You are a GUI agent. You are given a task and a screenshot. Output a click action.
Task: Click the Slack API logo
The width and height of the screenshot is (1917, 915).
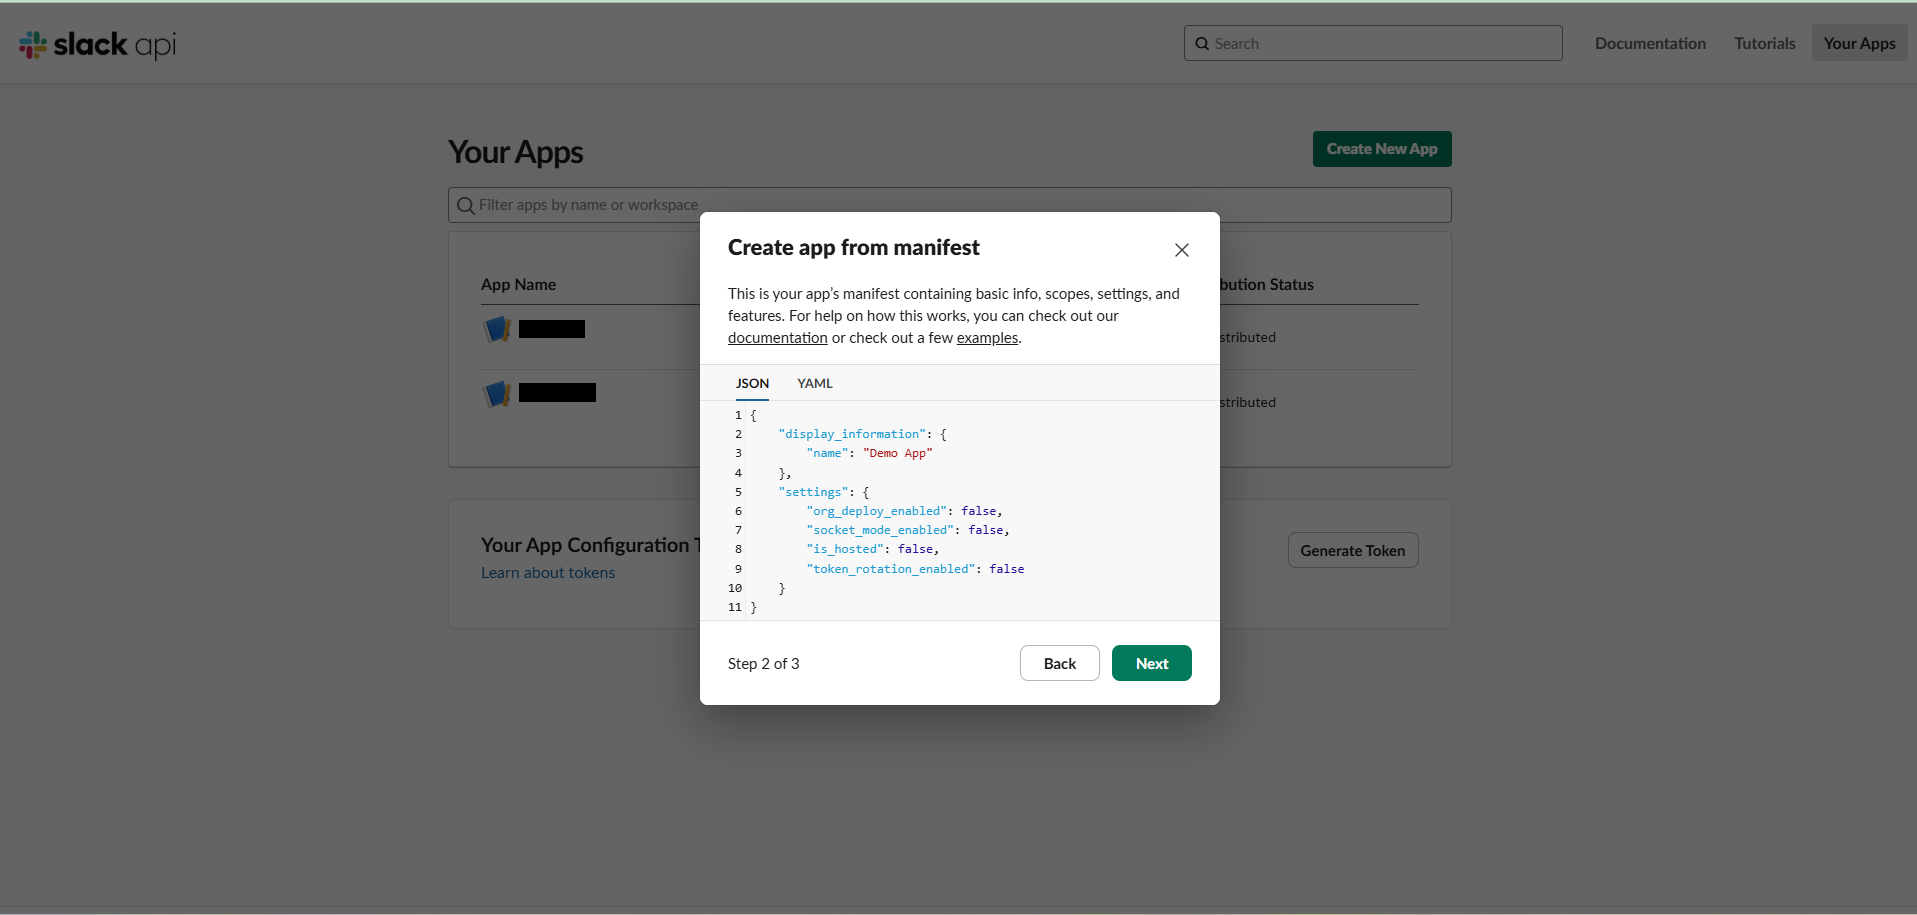97,44
